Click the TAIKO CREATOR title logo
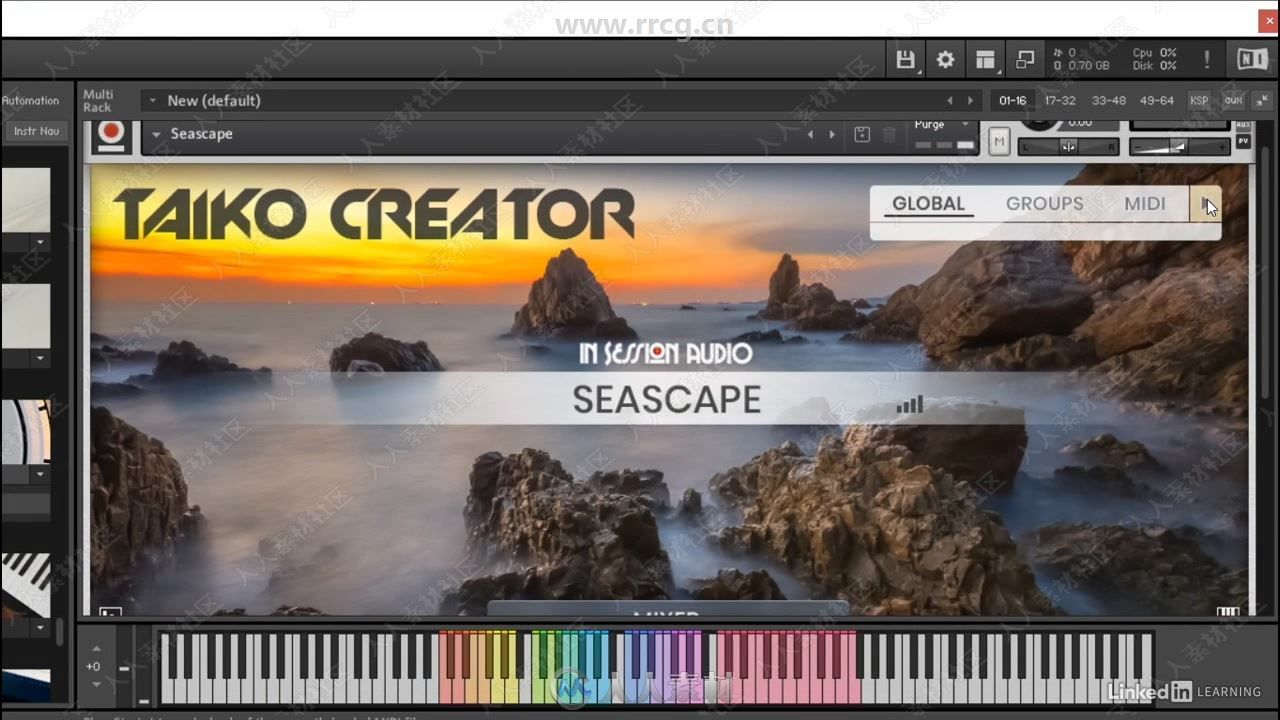The height and width of the screenshot is (720, 1280). tap(373, 214)
